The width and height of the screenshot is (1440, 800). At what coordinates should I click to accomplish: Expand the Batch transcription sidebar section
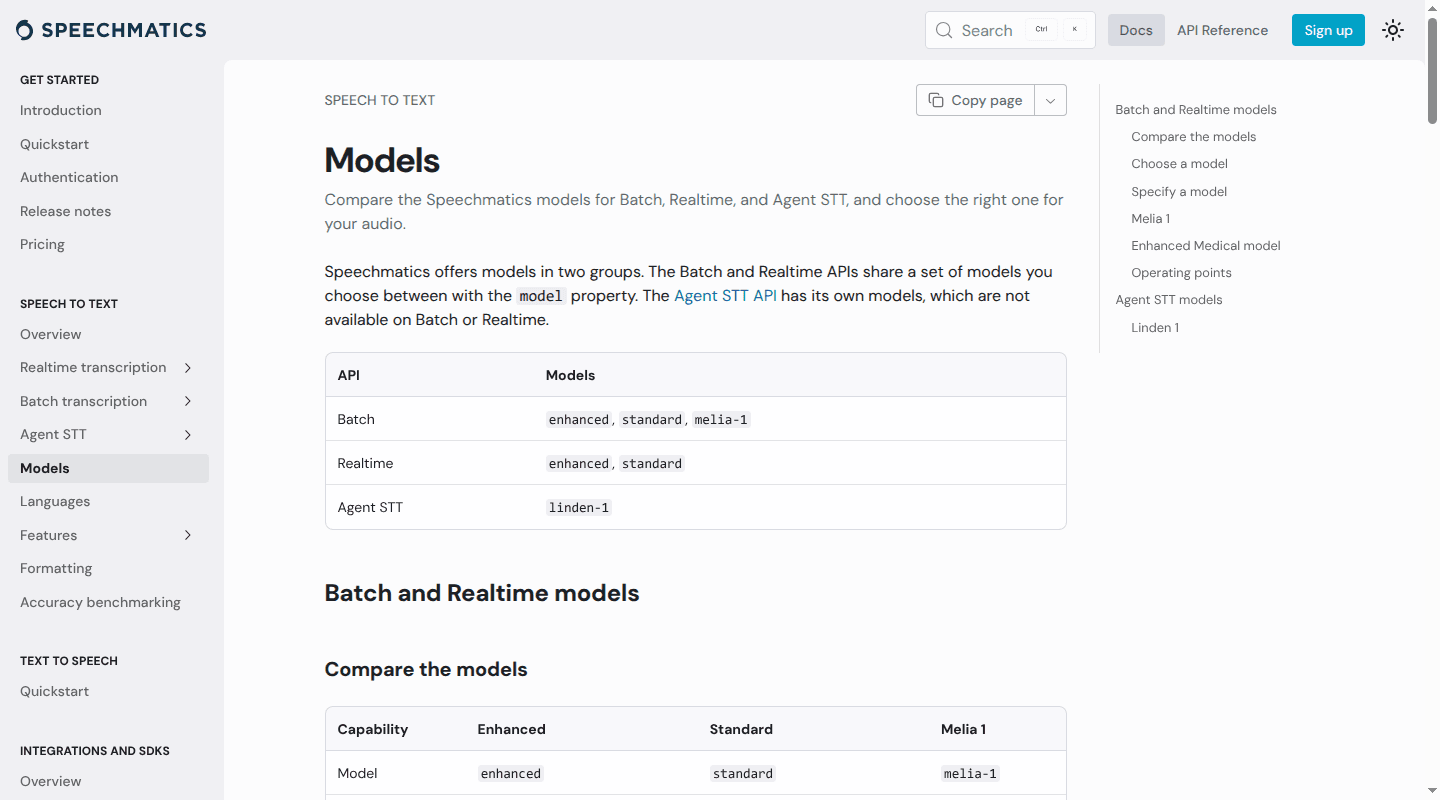(x=188, y=401)
